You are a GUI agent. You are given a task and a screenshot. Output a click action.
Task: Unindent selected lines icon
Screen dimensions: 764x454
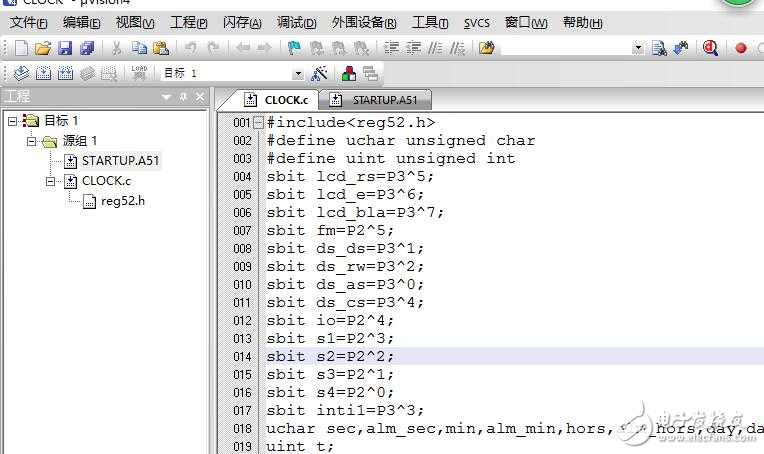414,48
